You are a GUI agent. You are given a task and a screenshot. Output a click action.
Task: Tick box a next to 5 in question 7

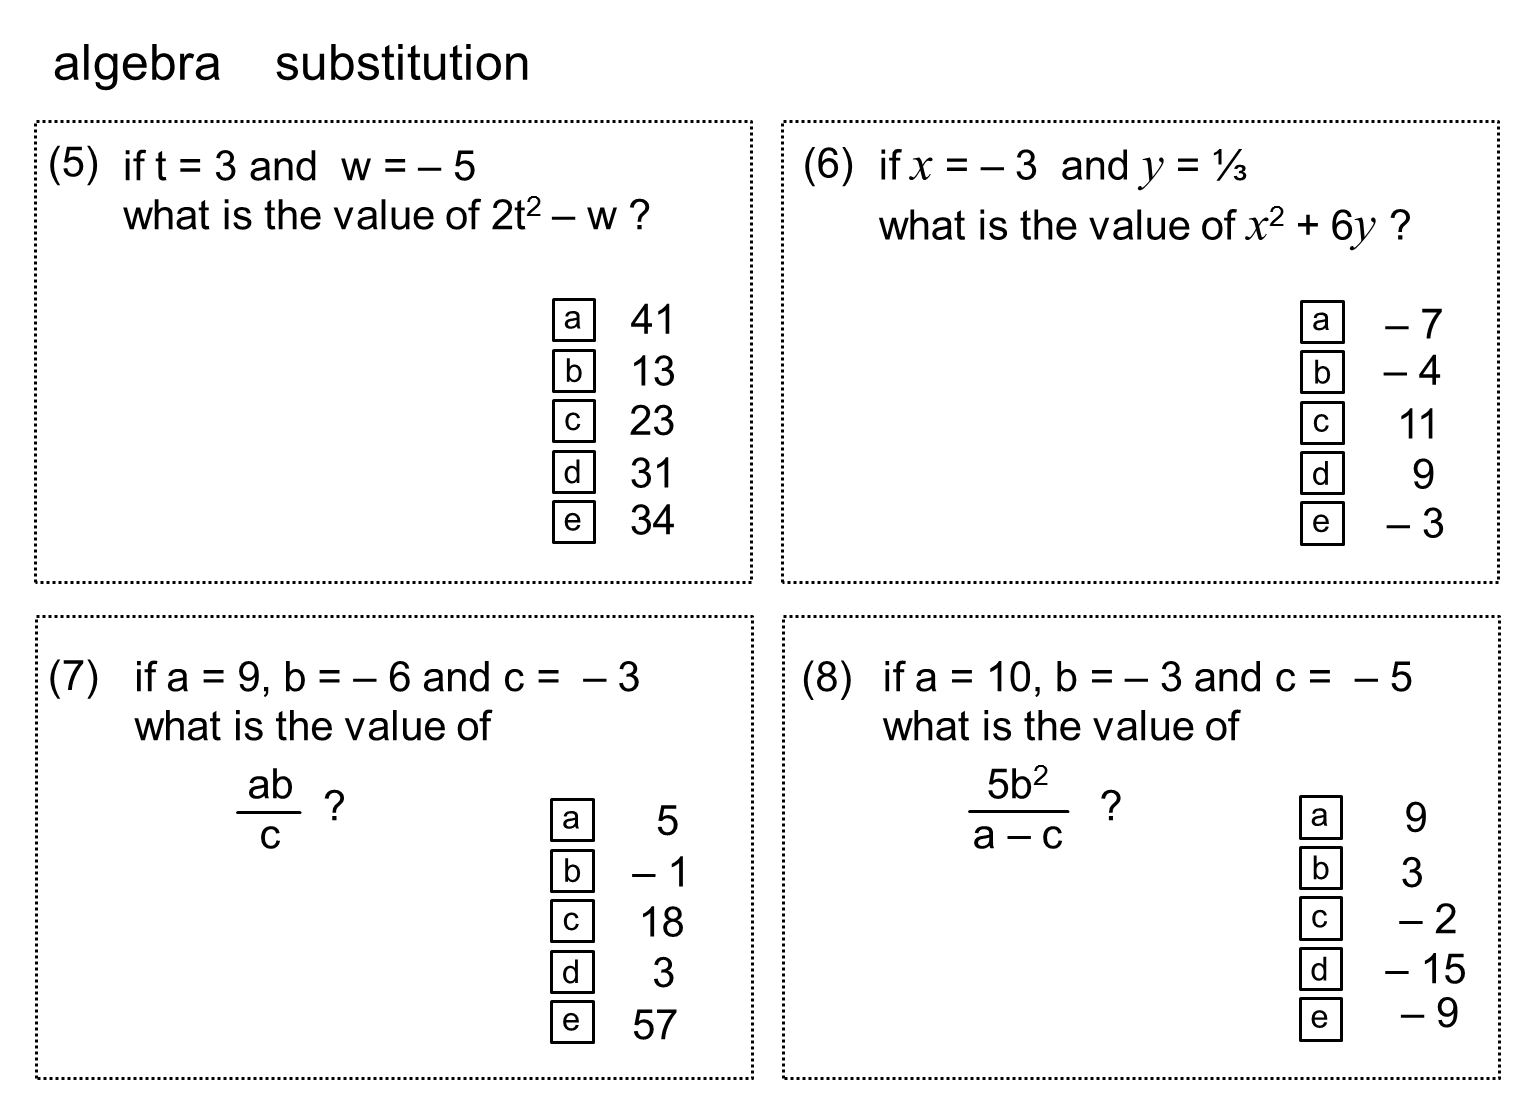[x=572, y=820]
